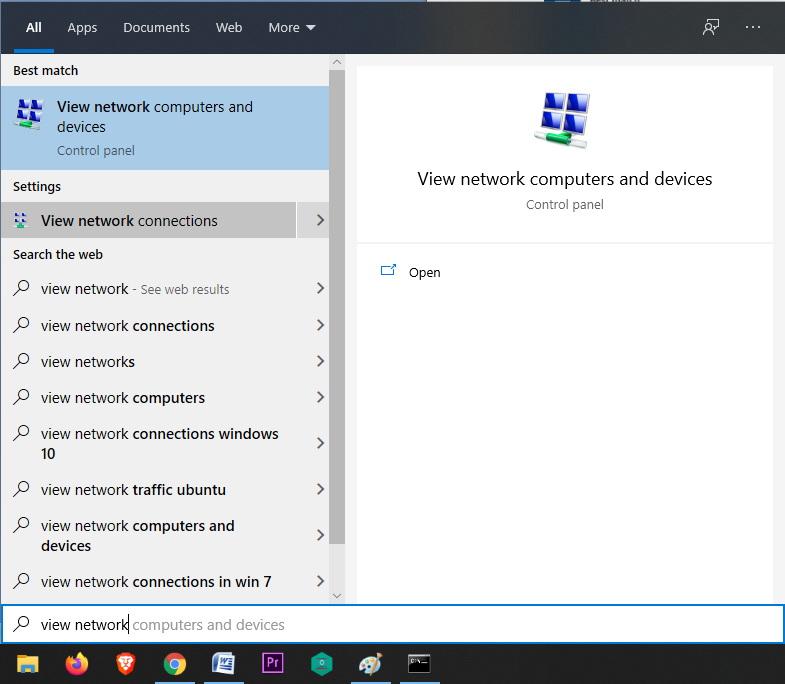Click the large network computers preview icon

[564, 120]
